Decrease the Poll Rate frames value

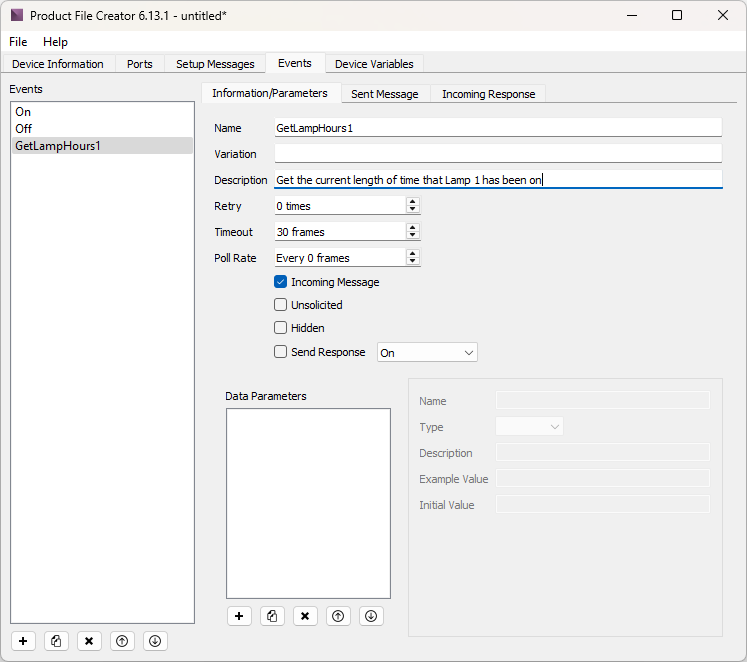tap(413, 262)
